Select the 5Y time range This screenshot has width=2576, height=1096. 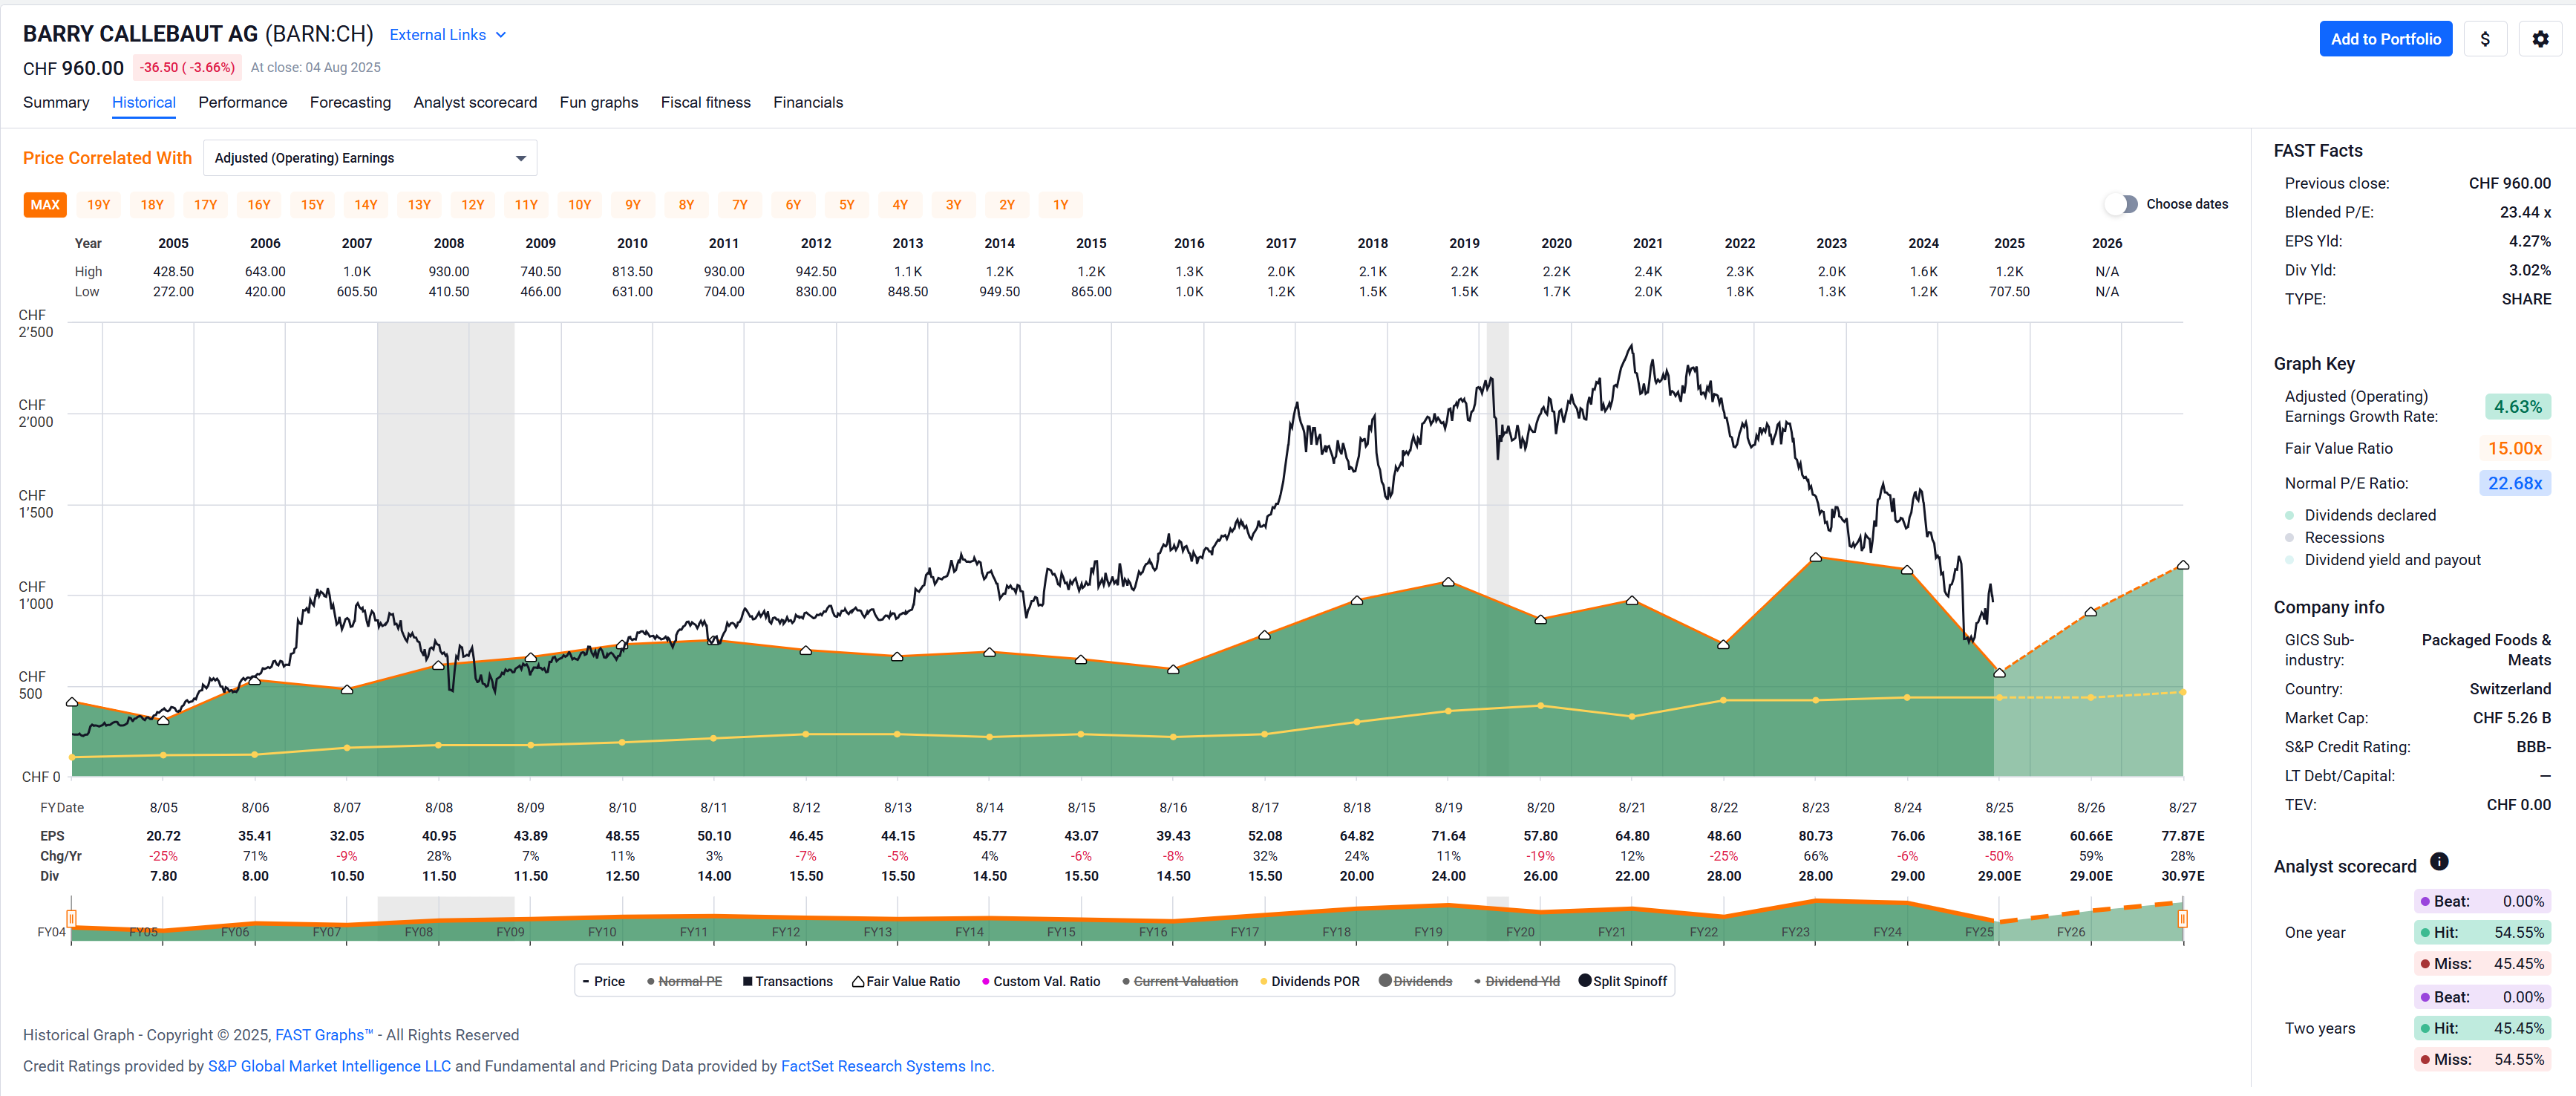pyautogui.click(x=846, y=205)
